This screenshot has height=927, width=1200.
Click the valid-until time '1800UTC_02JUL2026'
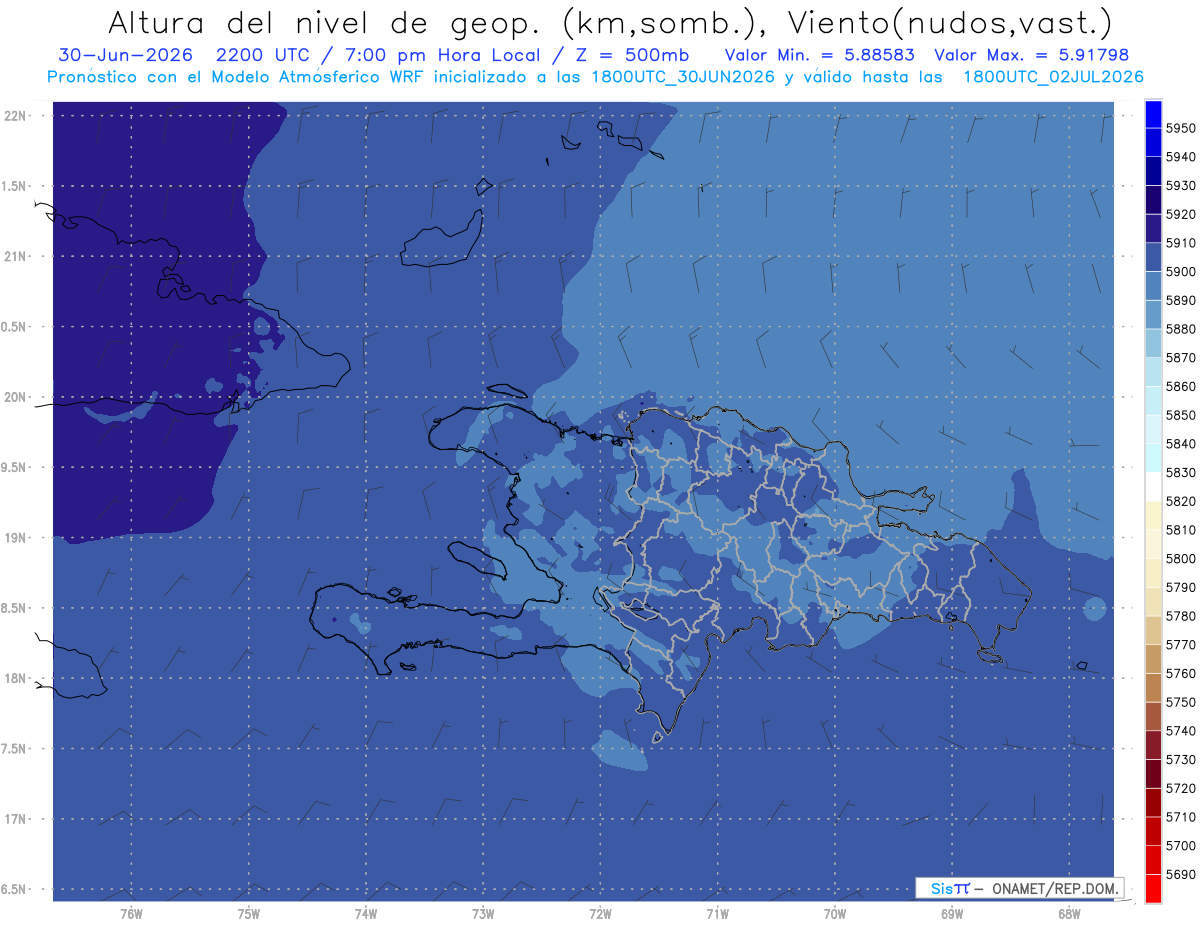(1054, 76)
